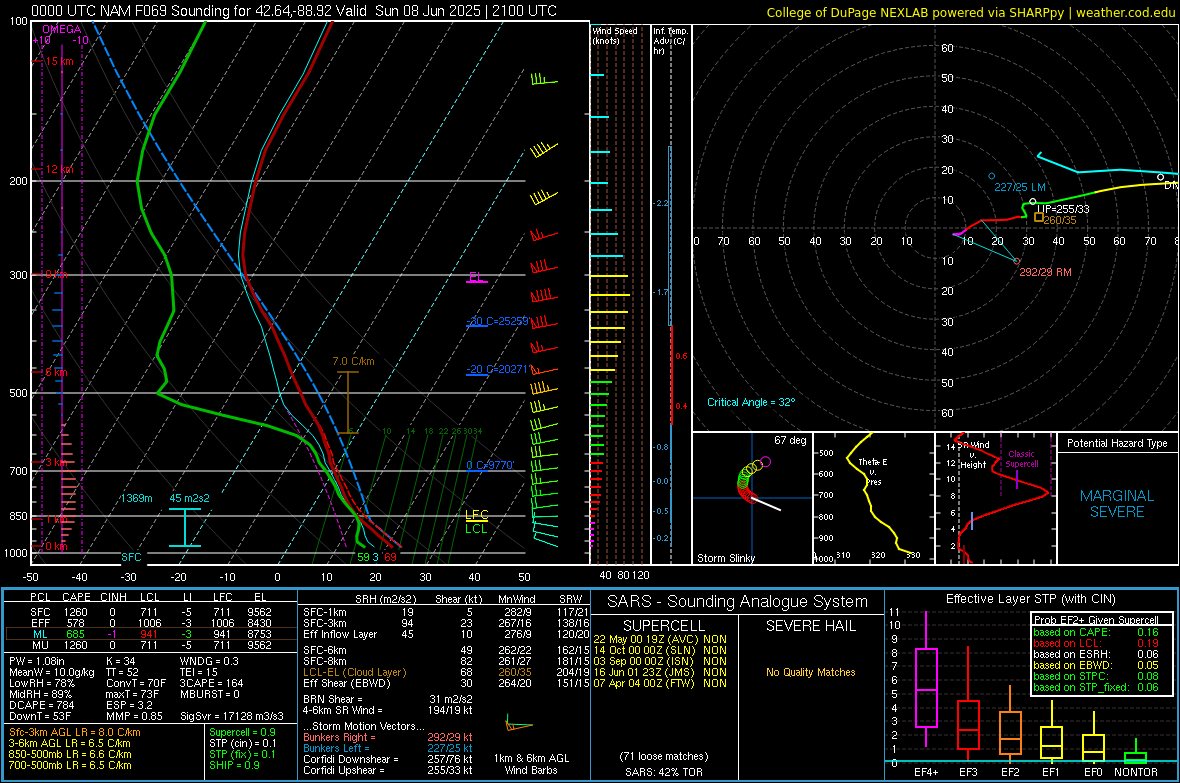This screenshot has height=783, width=1180.
Task: Click the blue 'Bunkers Left = 227/25 kt' line
Action: point(388,748)
